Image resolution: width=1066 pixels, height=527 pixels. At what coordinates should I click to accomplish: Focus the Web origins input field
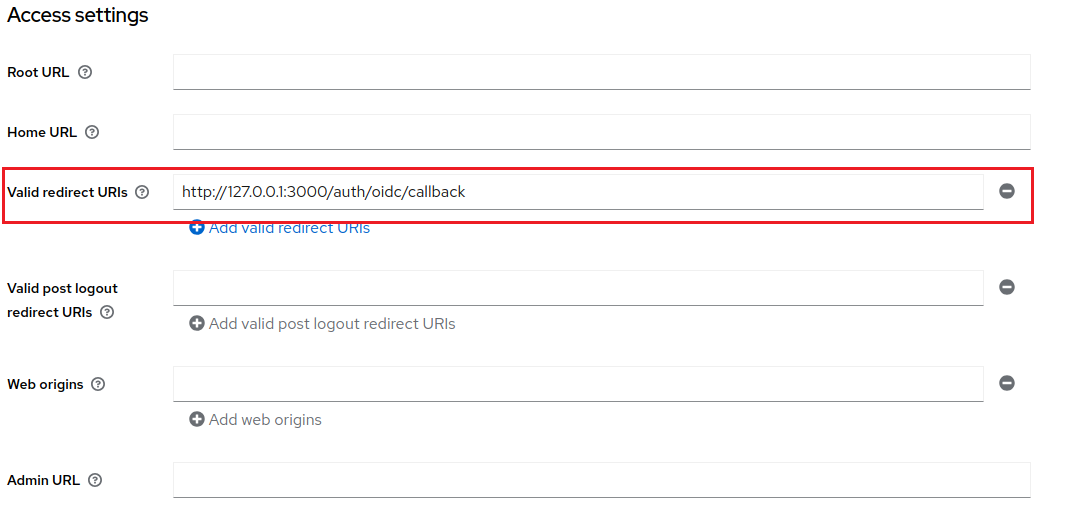pyautogui.click(x=578, y=384)
